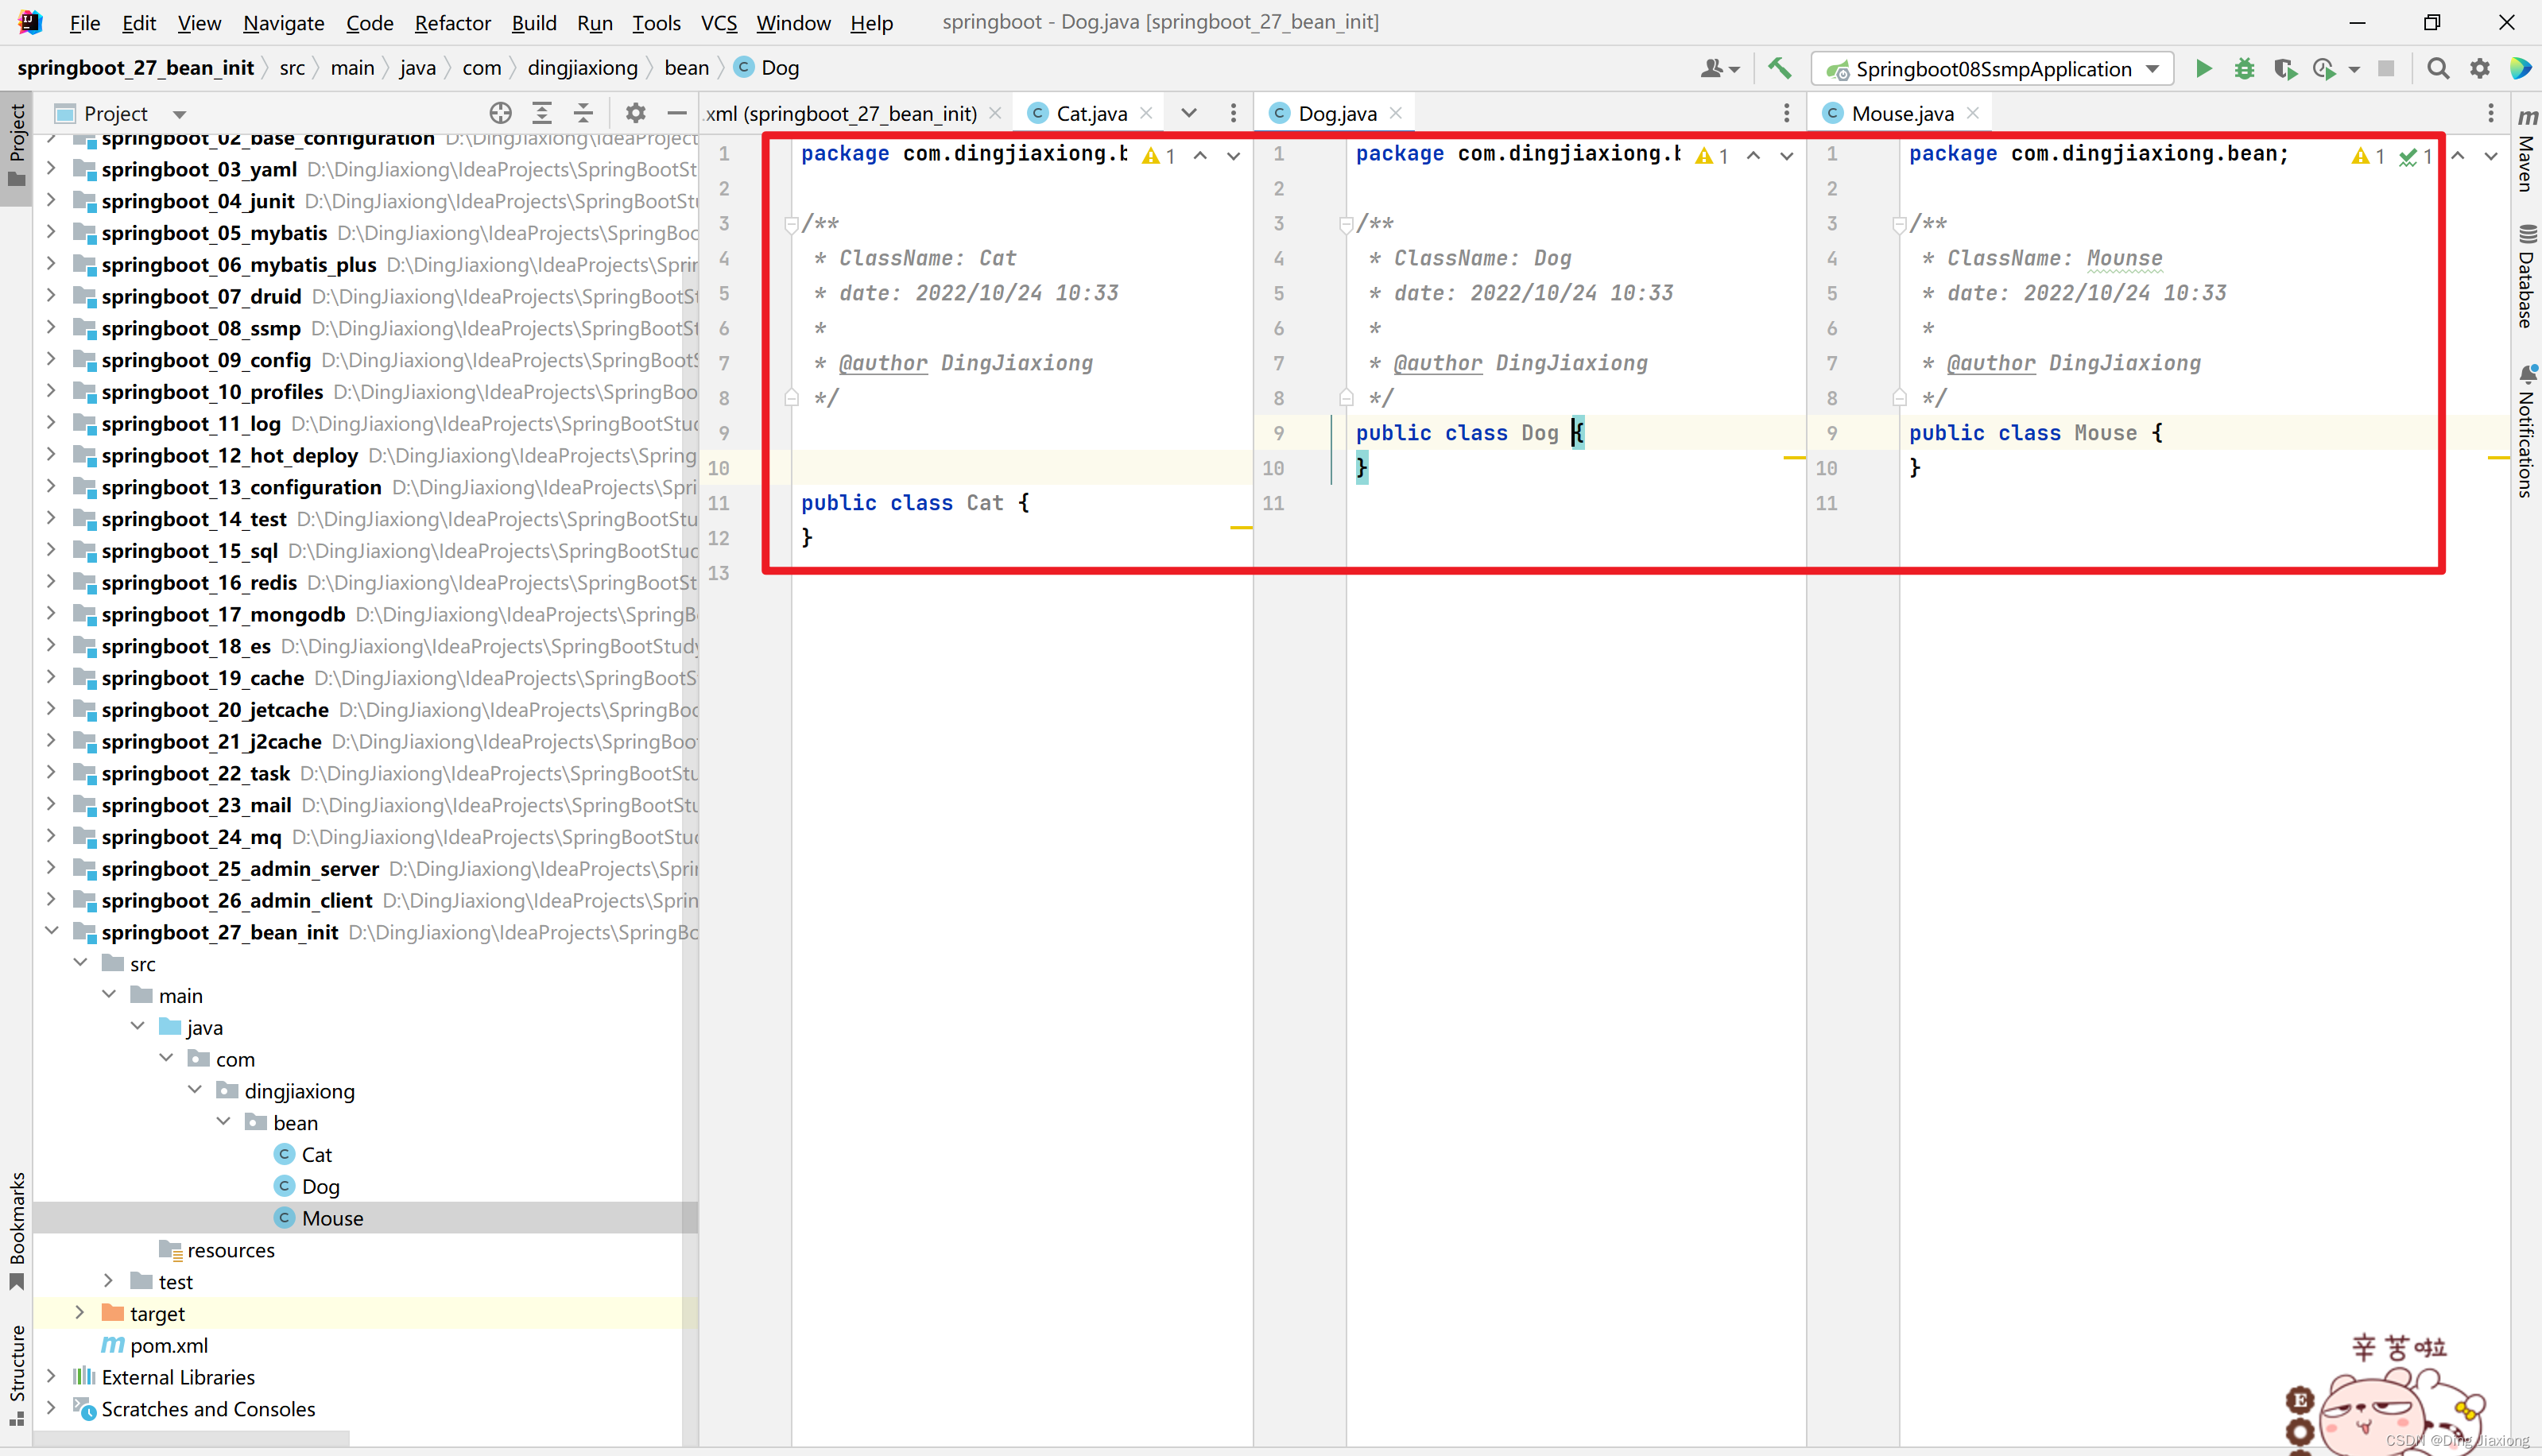
Task: Open the VCS menu
Action: tap(719, 22)
